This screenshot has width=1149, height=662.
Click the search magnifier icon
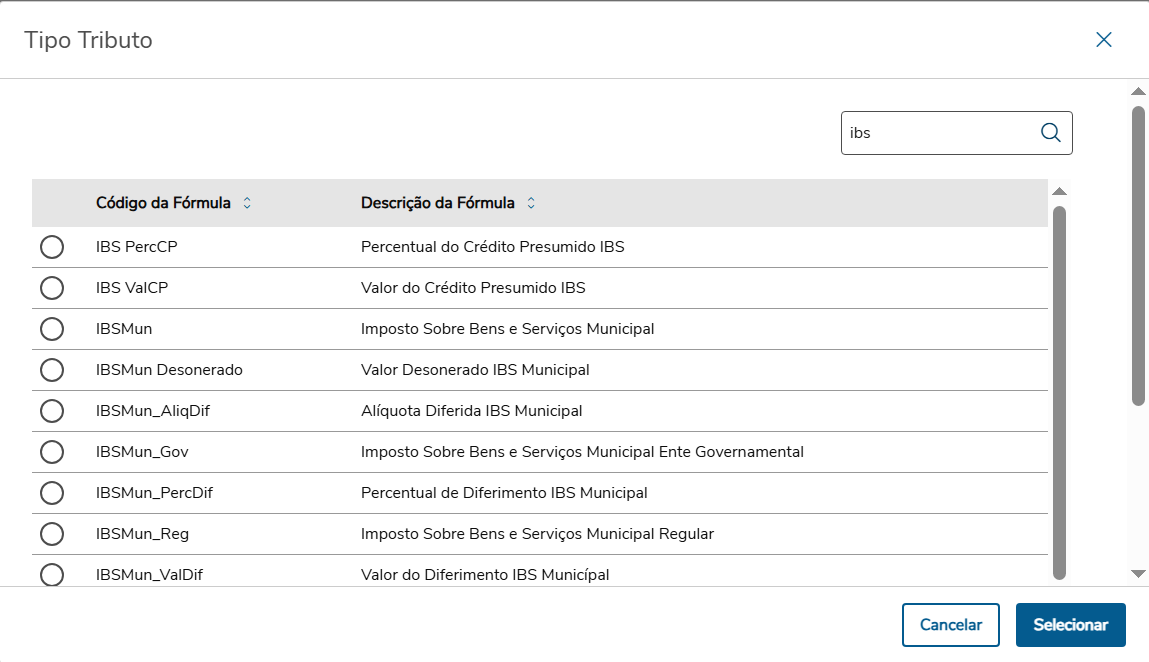tap(1050, 133)
